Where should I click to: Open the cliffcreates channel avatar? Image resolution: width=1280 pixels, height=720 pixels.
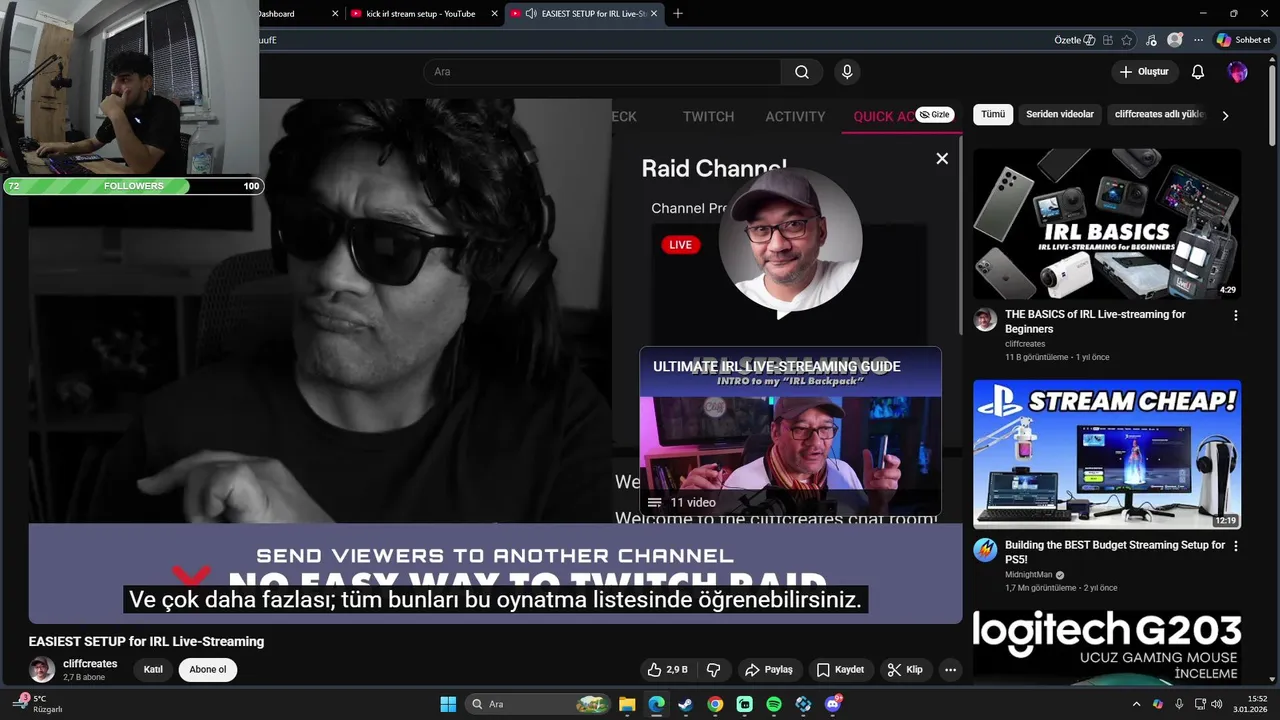click(42, 669)
